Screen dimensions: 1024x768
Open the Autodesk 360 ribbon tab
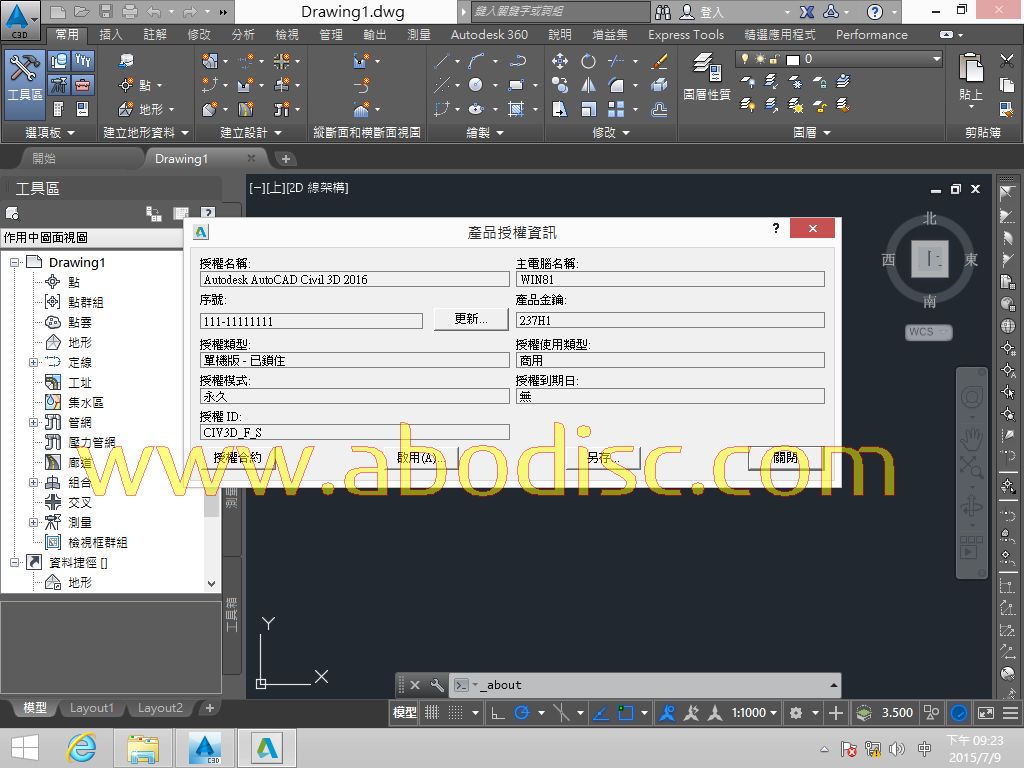(x=489, y=35)
